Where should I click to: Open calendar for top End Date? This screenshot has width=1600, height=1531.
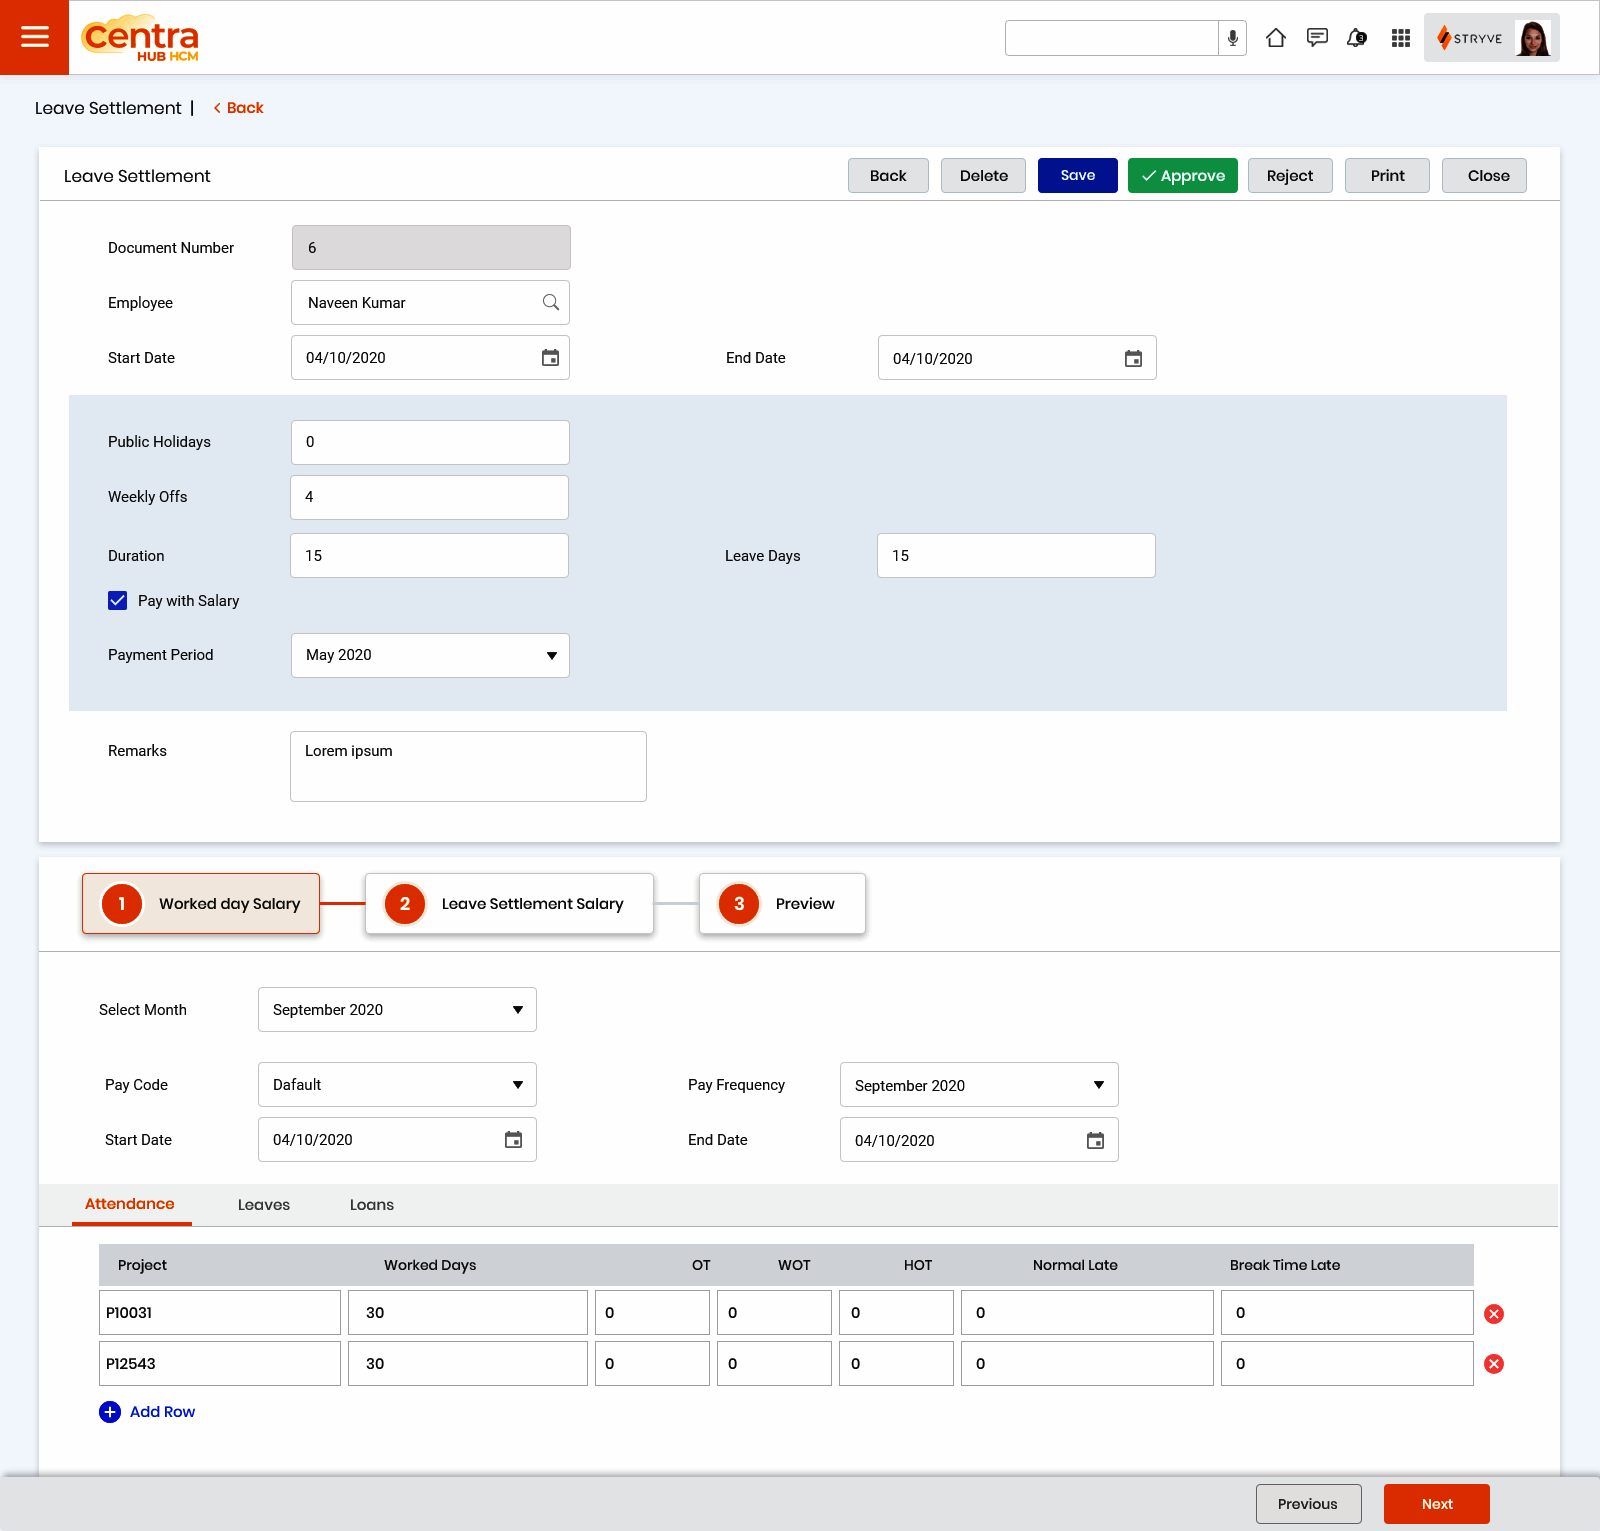click(1133, 358)
